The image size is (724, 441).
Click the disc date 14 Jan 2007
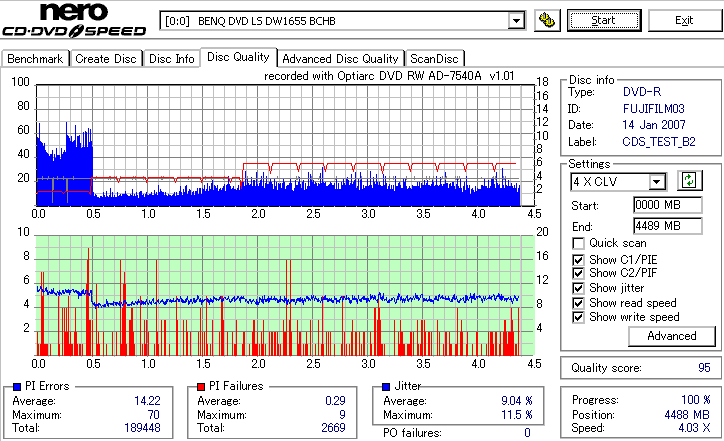coord(654,125)
